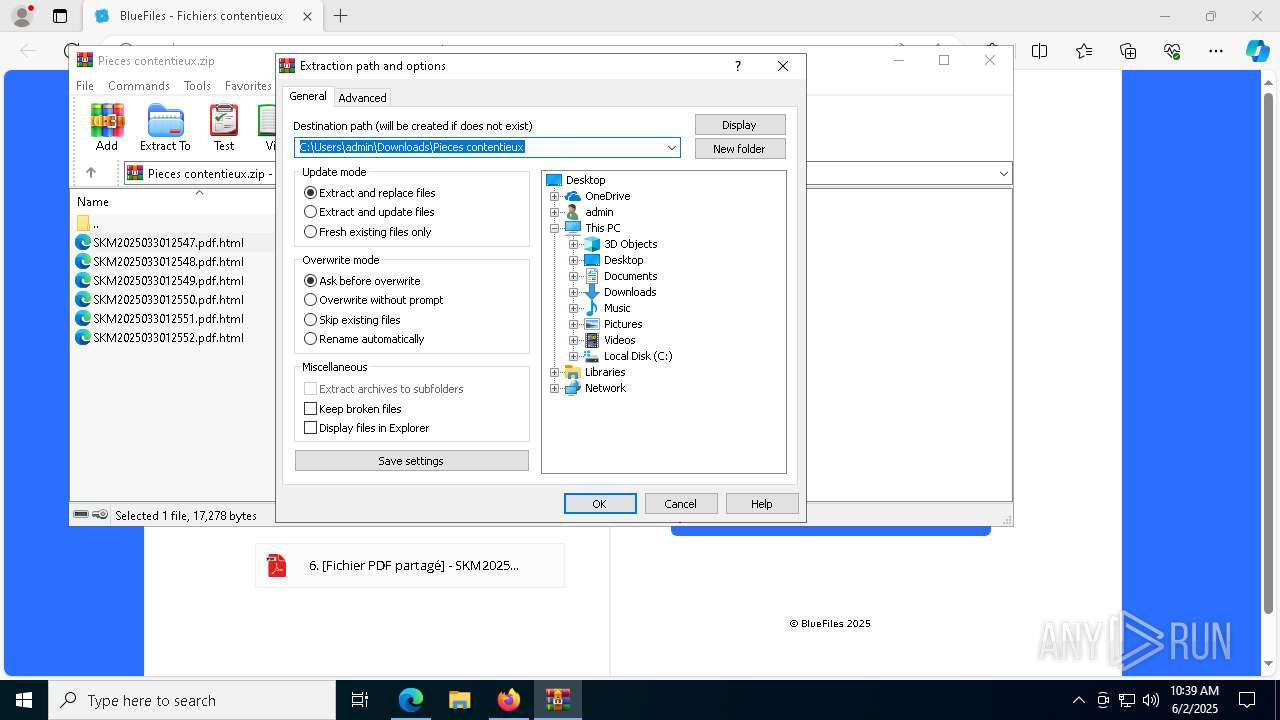Viewport: 1280px width, 720px height.
Task: Select the file SKM2025033012550.pdf.html
Action: pyautogui.click(x=159, y=300)
